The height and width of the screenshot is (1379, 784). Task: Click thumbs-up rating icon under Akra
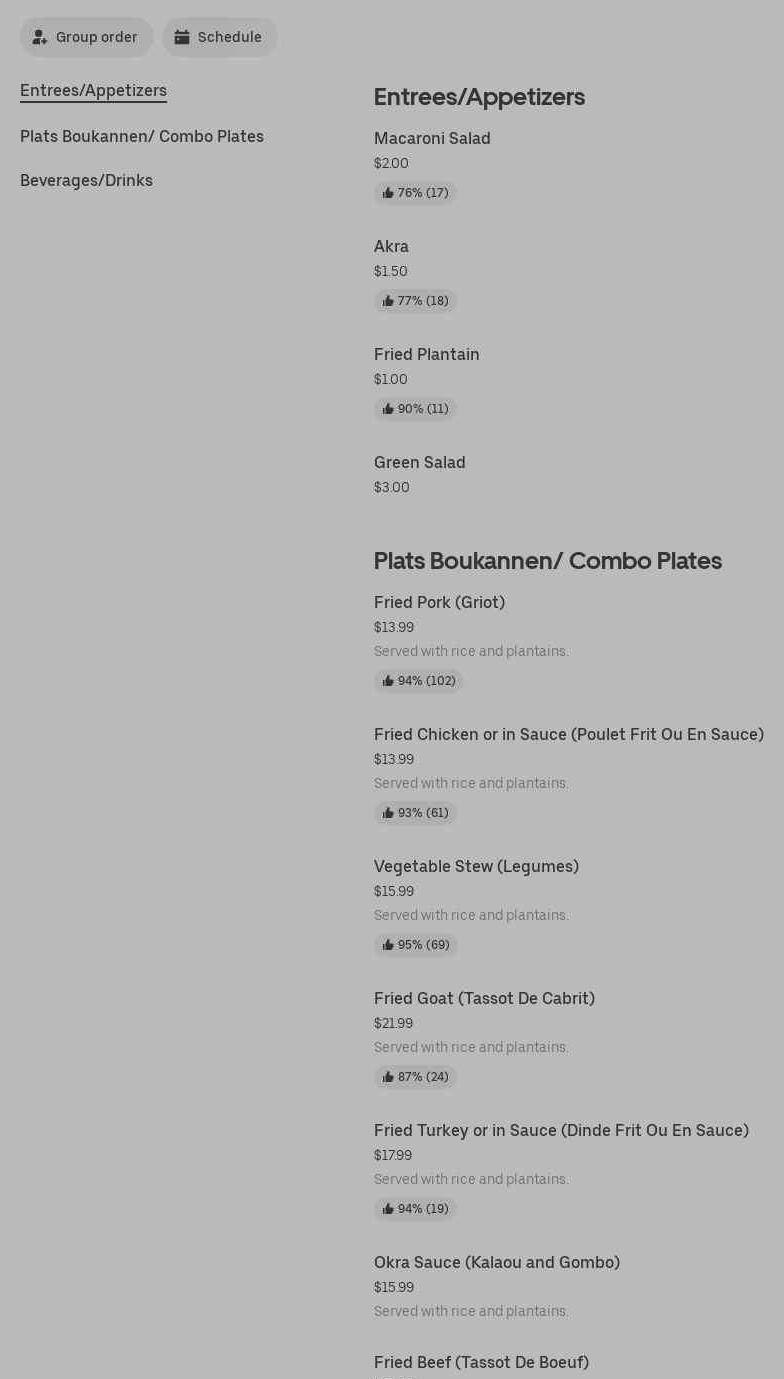pyautogui.click(x=388, y=301)
